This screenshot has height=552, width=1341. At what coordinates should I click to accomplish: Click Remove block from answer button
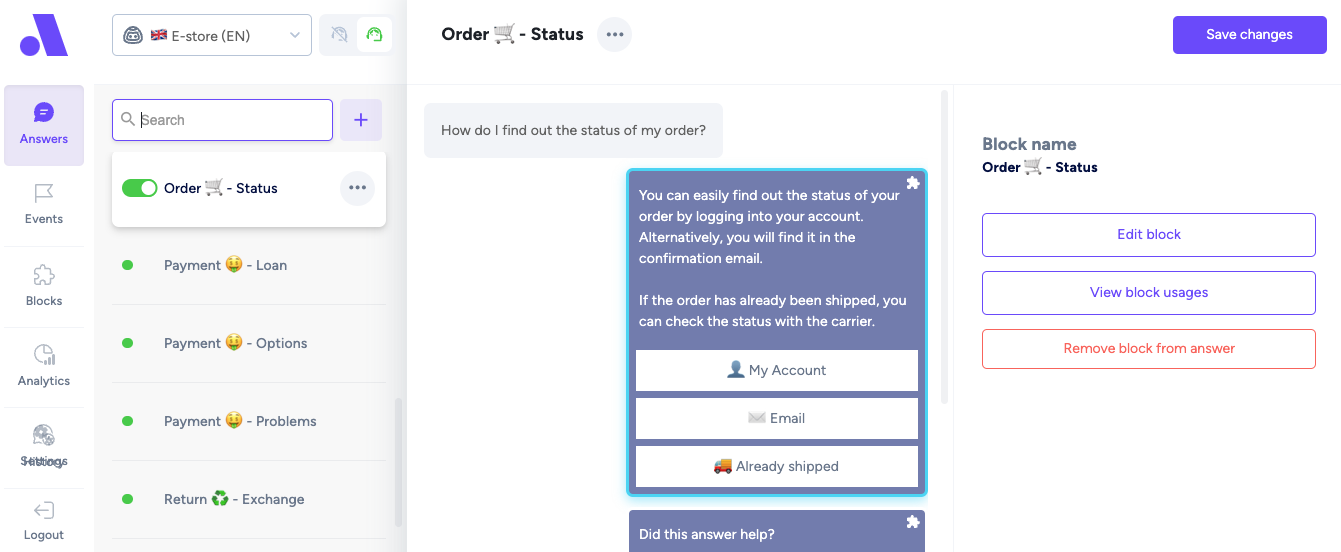(1149, 349)
